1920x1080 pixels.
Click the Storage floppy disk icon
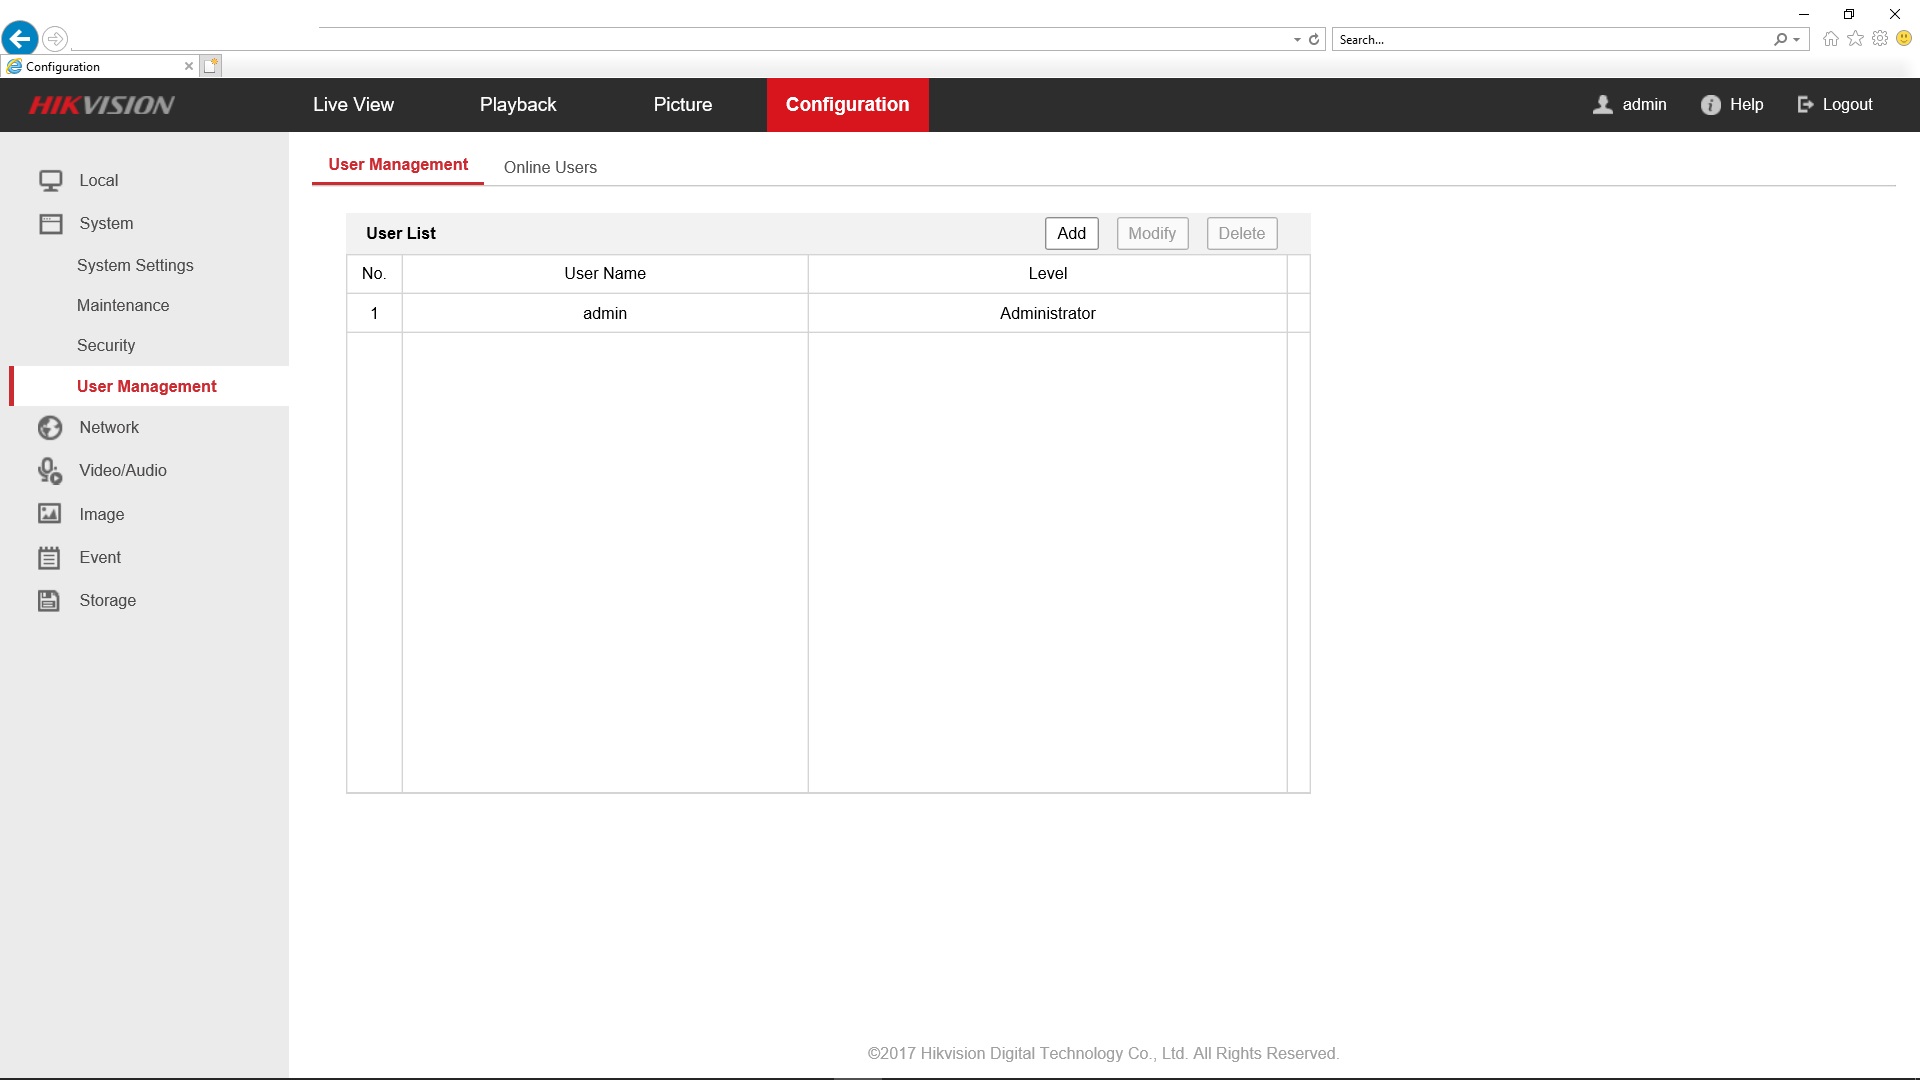point(50,601)
